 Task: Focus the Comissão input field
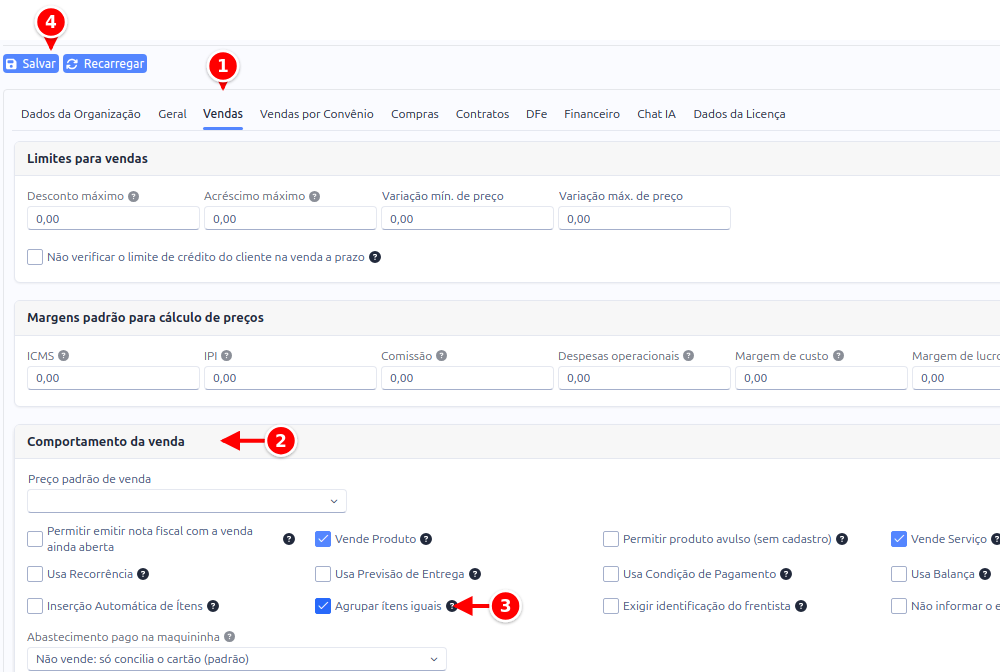(467, 378)
